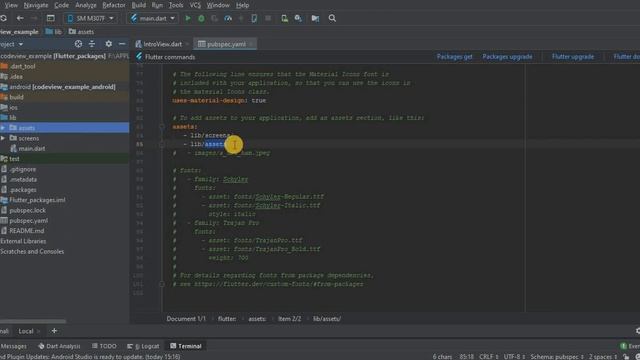
Task: Select the build folder in tree
Action: pos(16,97)
